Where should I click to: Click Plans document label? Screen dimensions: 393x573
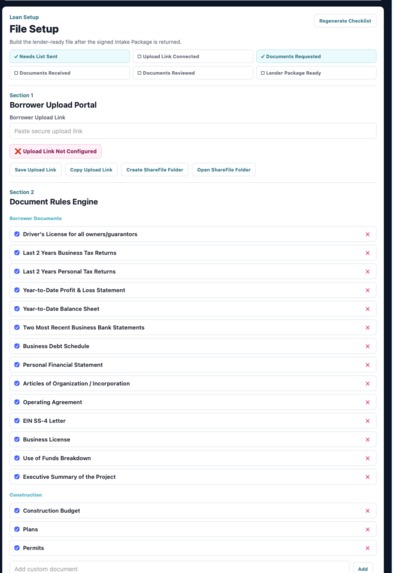coord(30,529)
